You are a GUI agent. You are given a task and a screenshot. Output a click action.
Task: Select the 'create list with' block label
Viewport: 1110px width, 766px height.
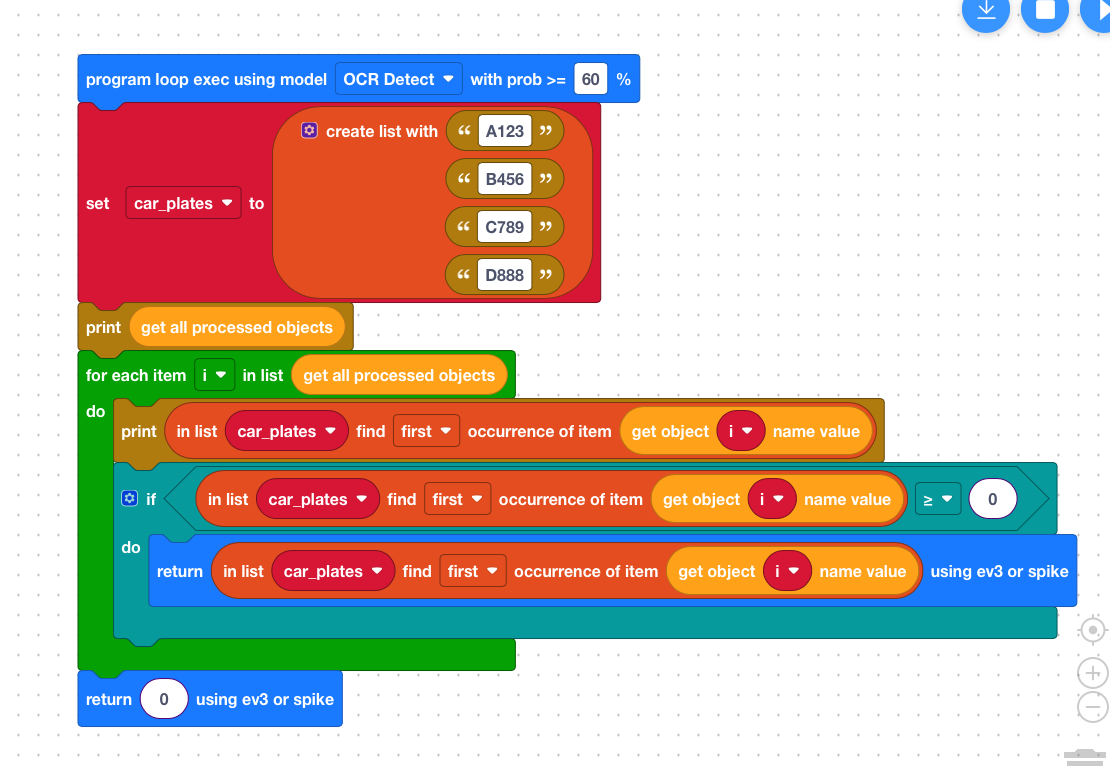pos(382,131)
